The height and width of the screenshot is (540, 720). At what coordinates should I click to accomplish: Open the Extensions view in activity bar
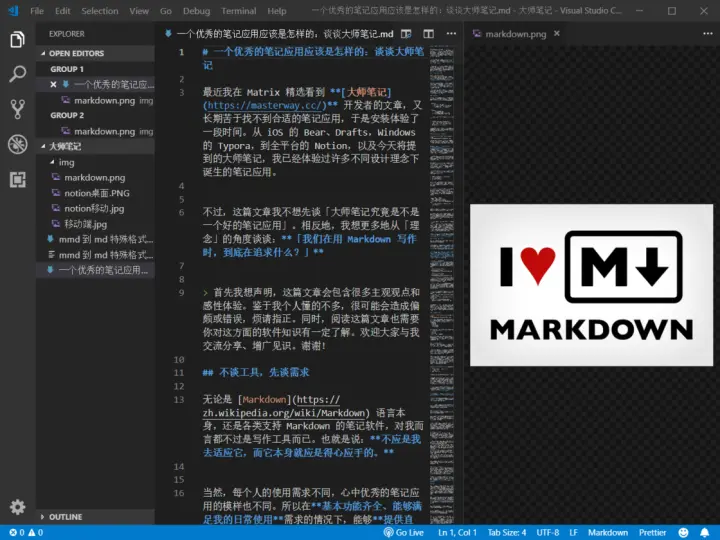click(17, 180)
